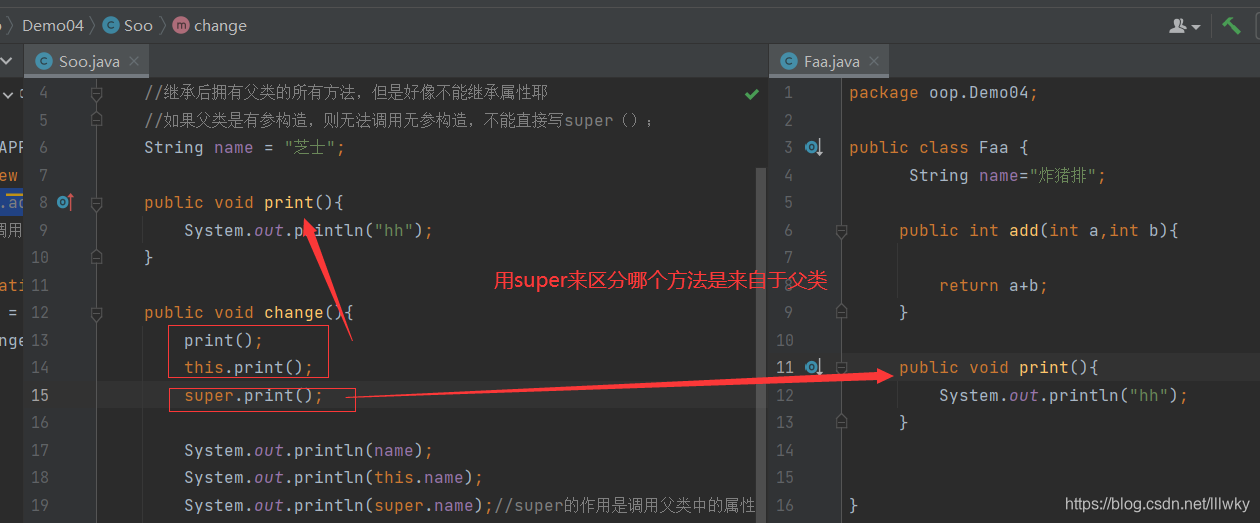
Task: Click the class icon on Faa.java tab
Action: [789, 61]
